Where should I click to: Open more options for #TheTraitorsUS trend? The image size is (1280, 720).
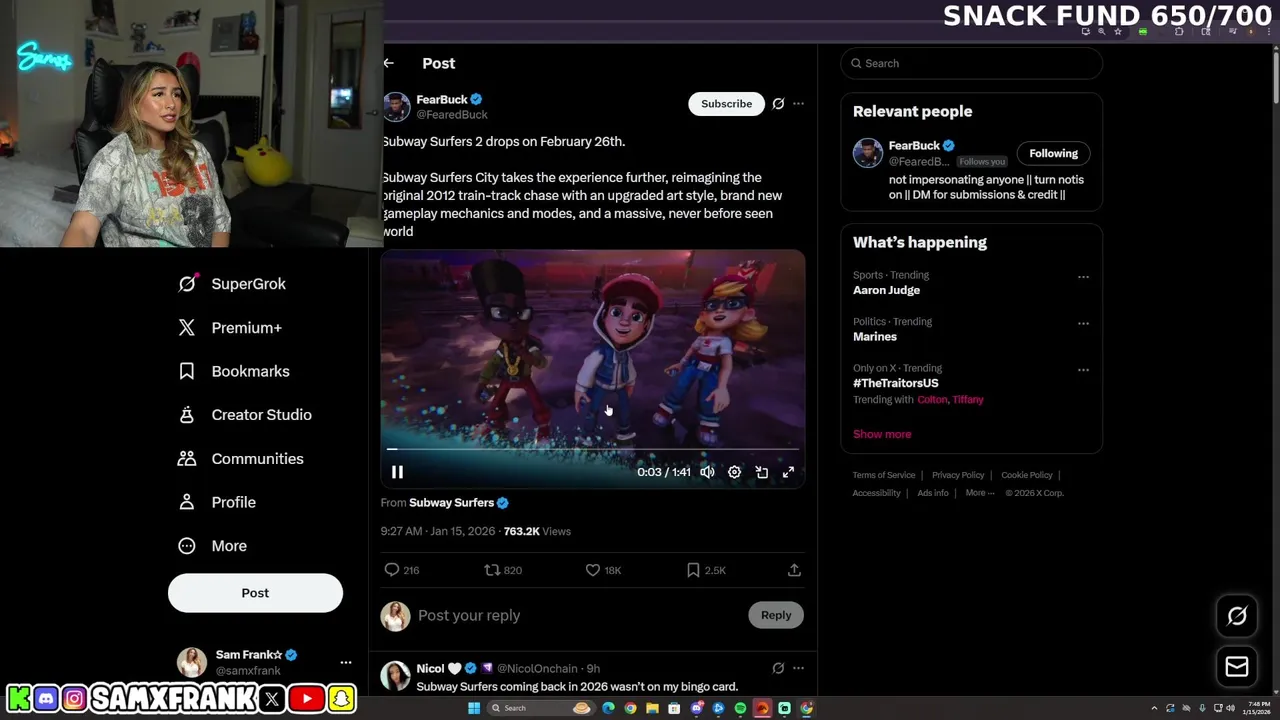pyautogui.click(x=1083, y=370)
